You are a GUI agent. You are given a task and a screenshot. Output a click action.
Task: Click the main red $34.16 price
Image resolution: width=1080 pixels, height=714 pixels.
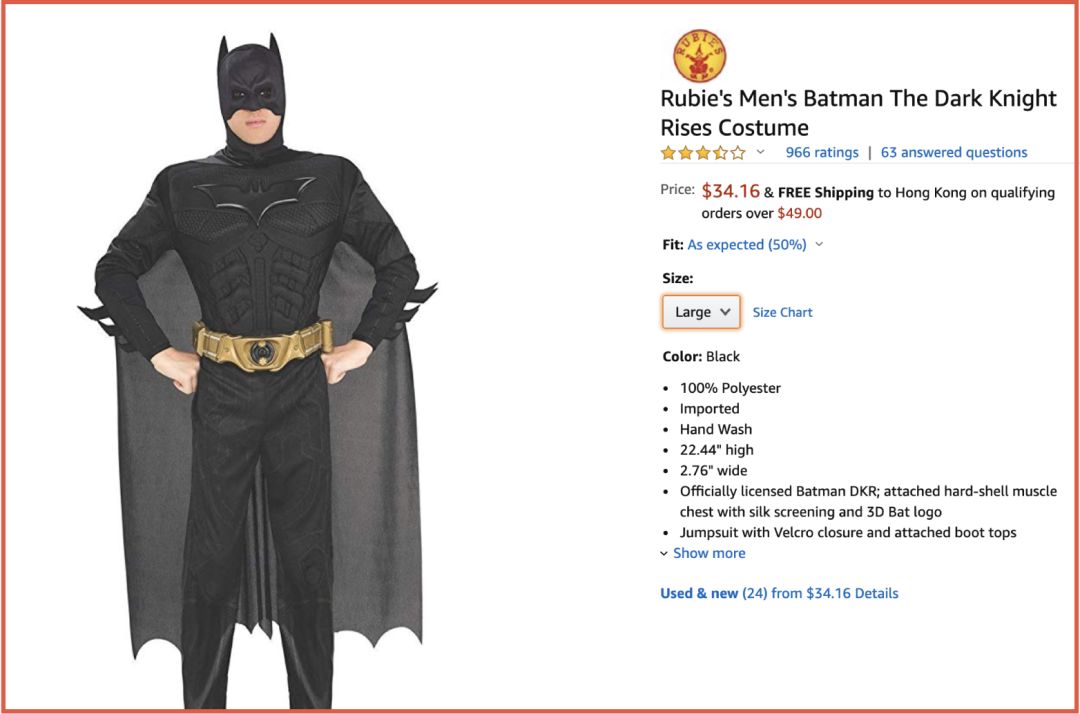click(x=731, y=191)
